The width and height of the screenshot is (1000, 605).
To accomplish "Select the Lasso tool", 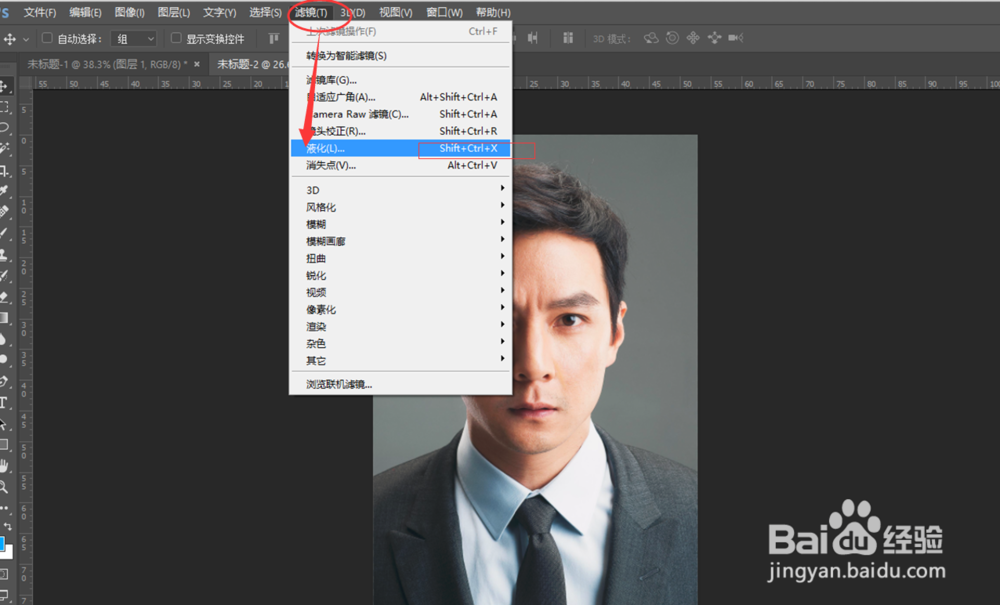I will pos(8,127).
